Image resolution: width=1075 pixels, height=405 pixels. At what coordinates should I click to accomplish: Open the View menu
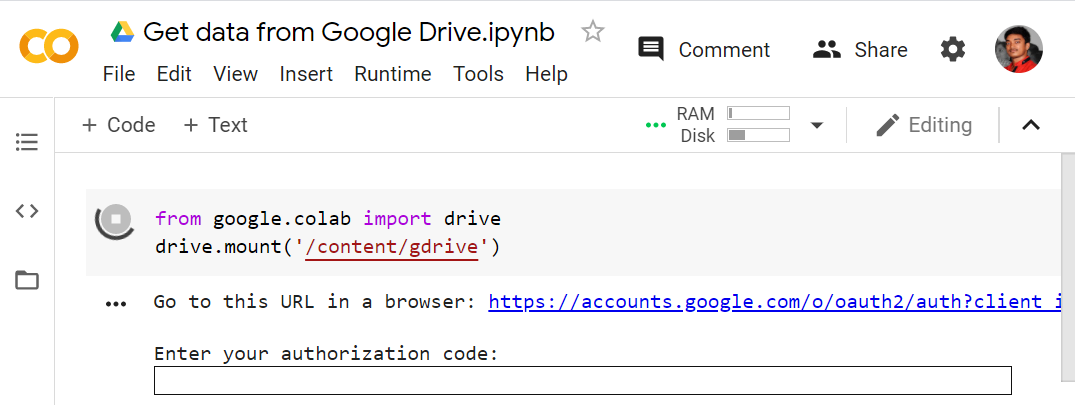click(x=235, y=74)
